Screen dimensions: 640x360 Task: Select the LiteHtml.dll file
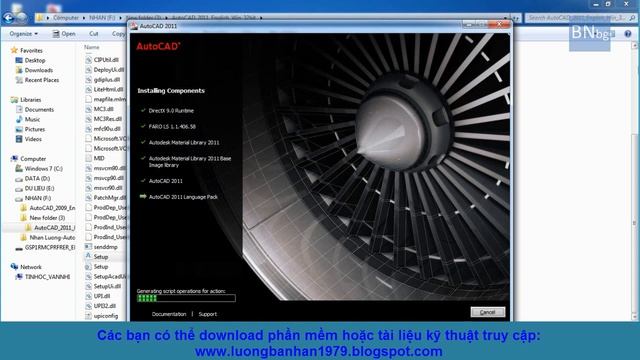[108, 89]
